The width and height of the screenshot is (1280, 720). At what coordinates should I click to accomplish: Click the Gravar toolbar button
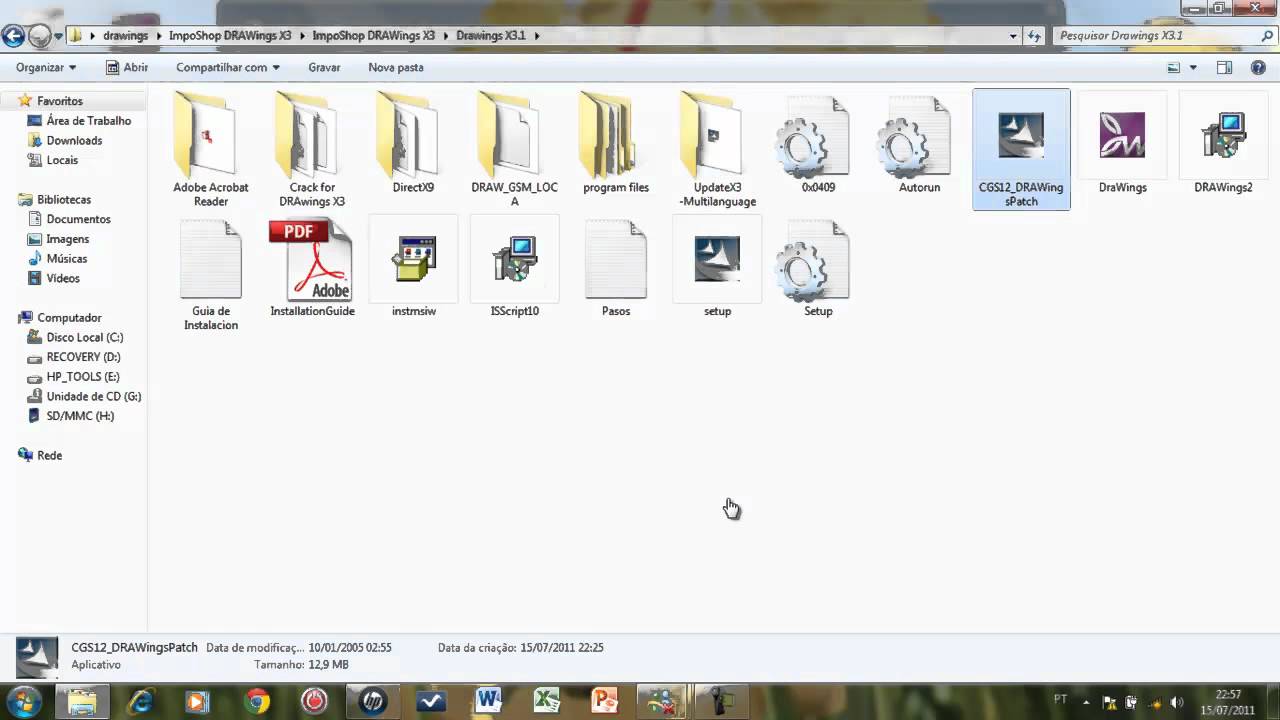click(324, 67)
